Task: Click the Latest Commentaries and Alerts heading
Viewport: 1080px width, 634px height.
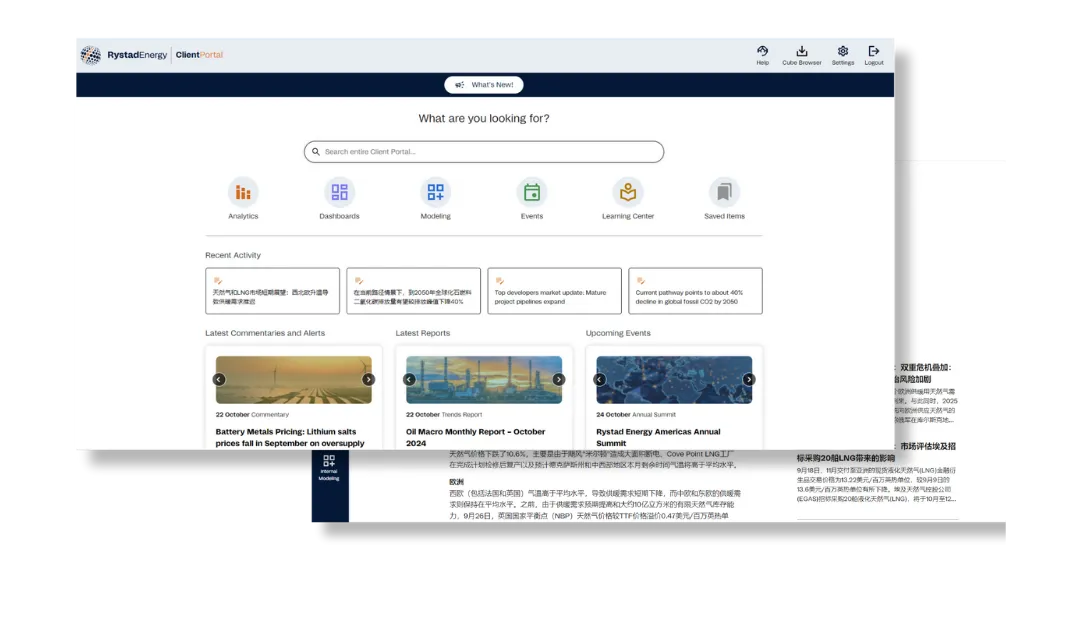Action: coord(265,333)
